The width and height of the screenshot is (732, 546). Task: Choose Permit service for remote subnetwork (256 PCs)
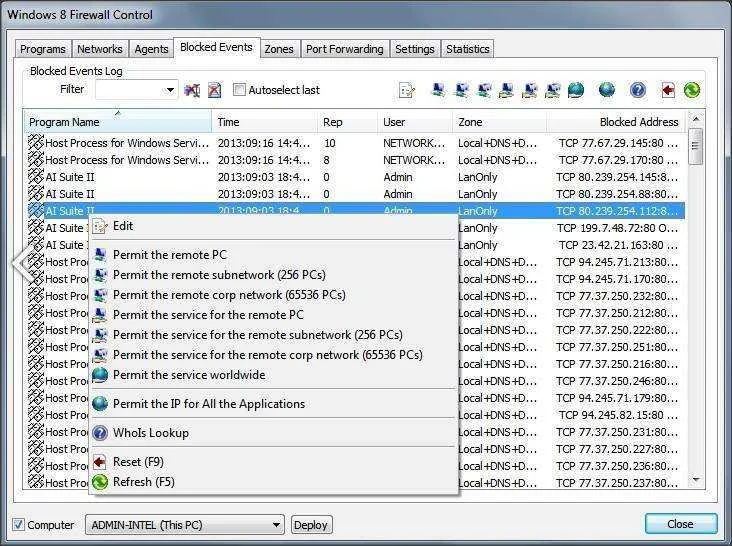pos(273,335)
